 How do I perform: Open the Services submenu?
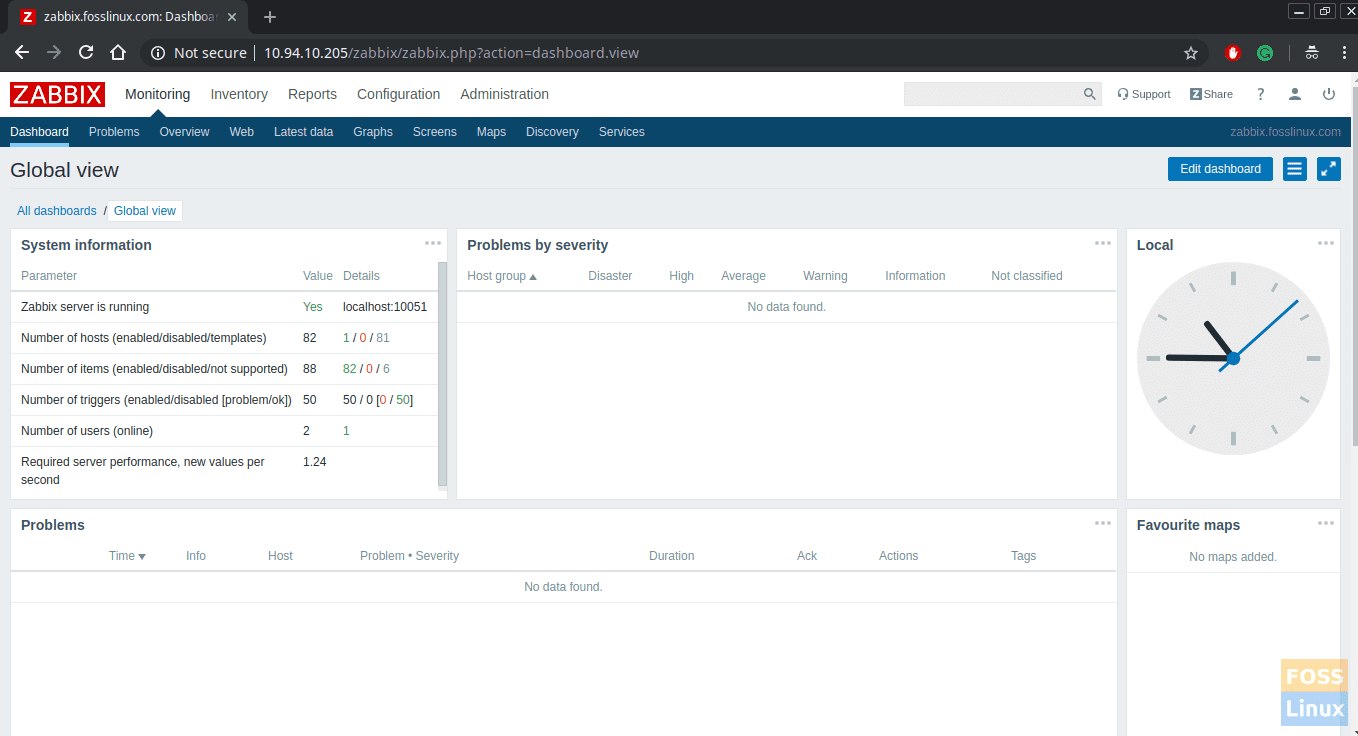pyautogui.click(x=621, y=132)
